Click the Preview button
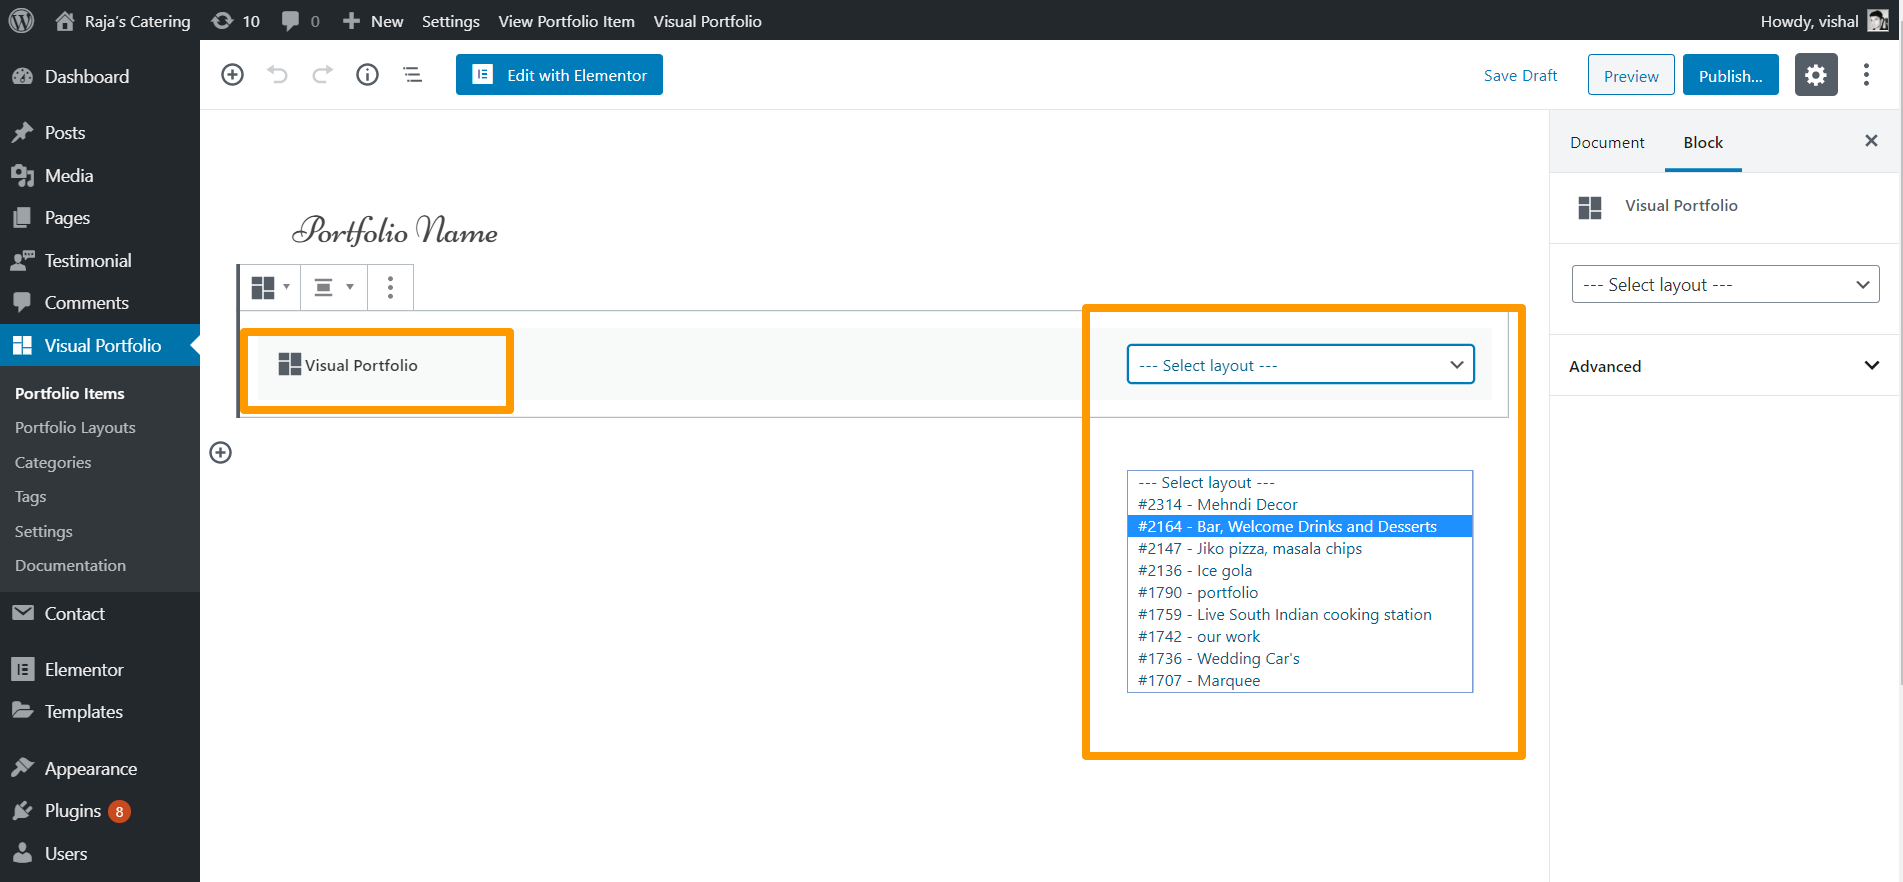Screen dimensions: 1903x882 [1631, 75]
